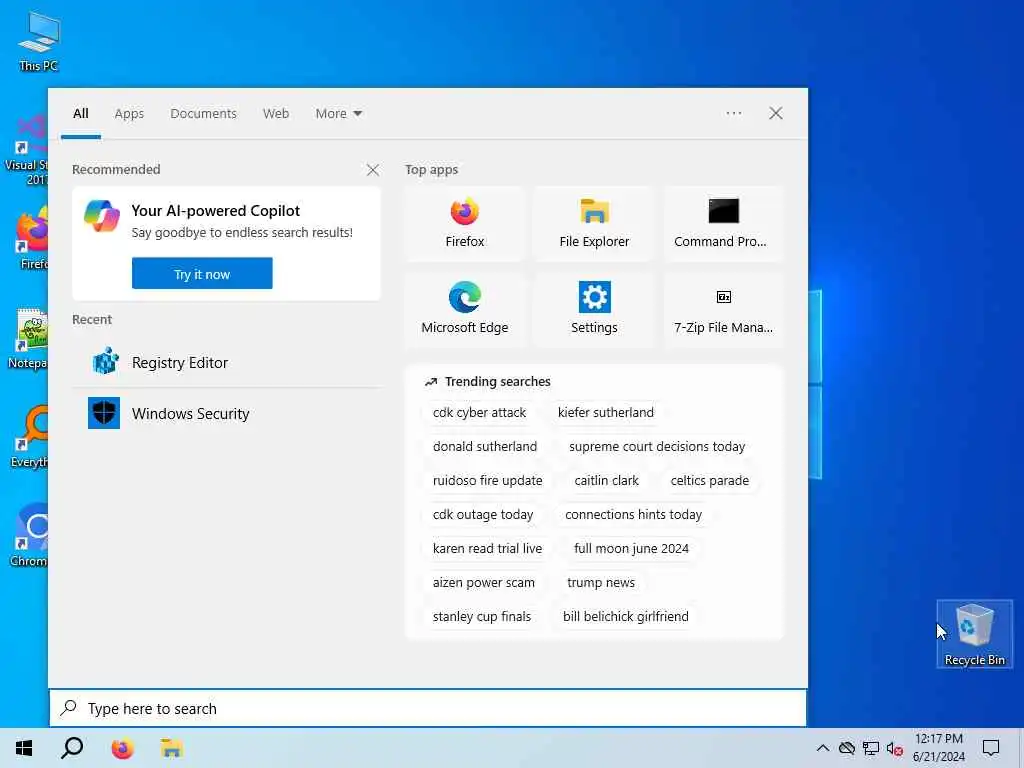Search trending 'donald sutherland'
This screenshot has height=768, width=1024.
(485, 447)
